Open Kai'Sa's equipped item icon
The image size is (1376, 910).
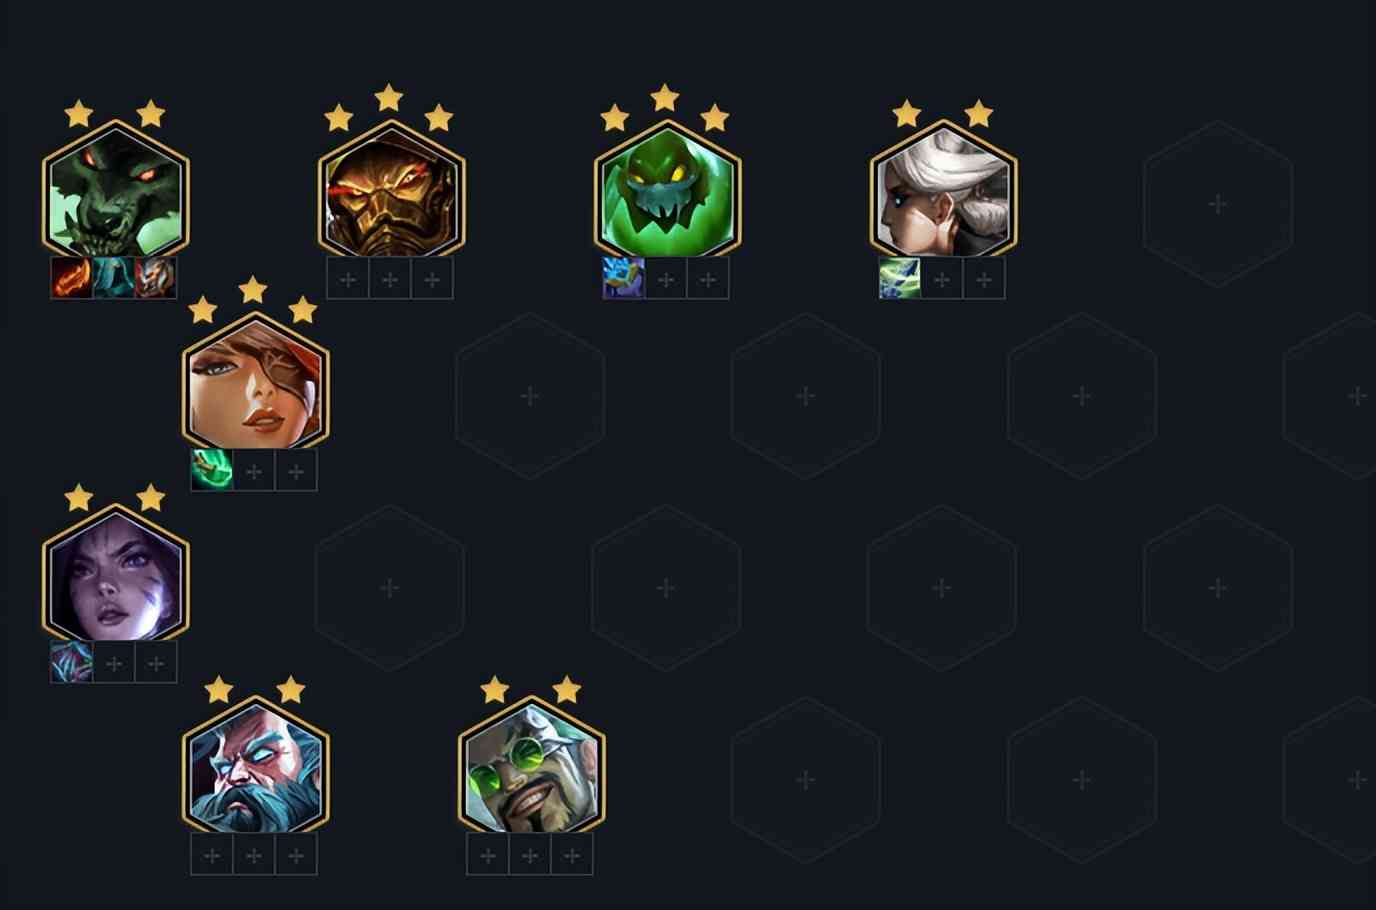click(71, 662)
